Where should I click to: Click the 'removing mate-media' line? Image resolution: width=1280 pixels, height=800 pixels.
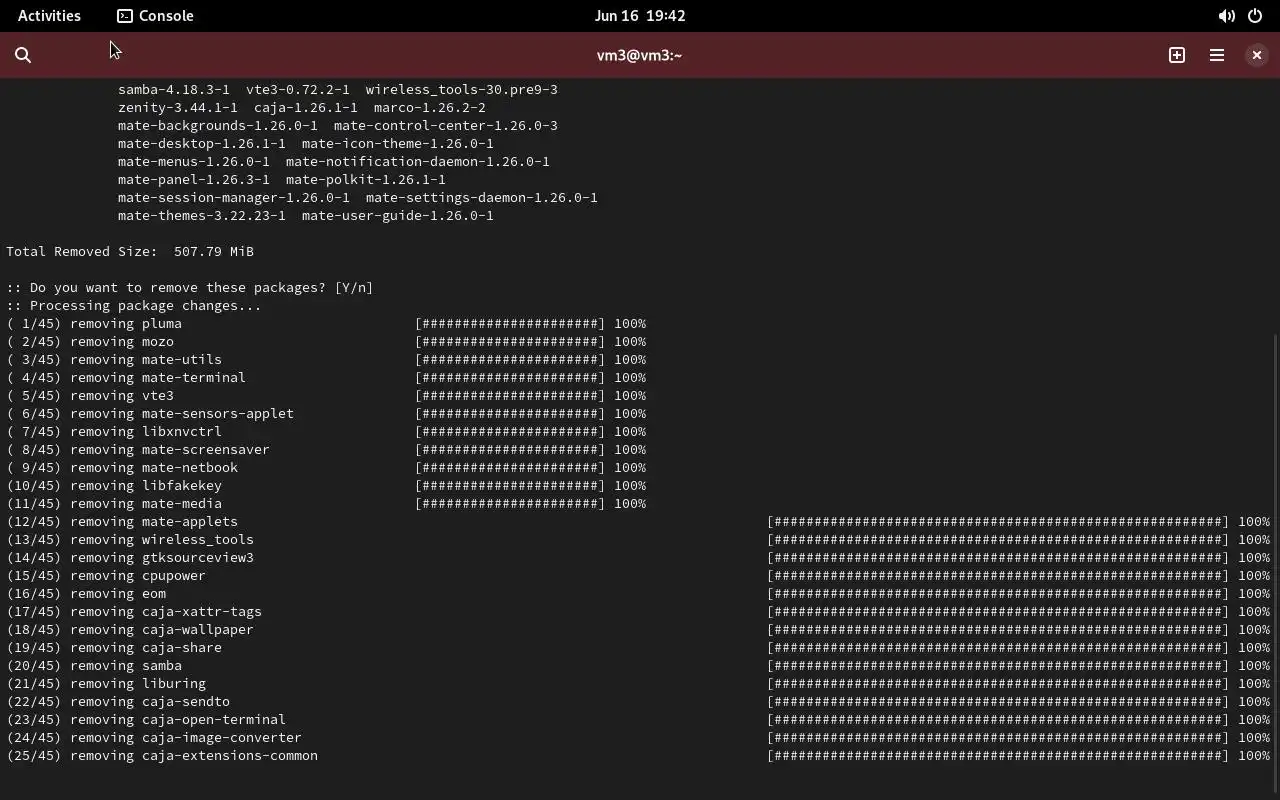[326, 504]
